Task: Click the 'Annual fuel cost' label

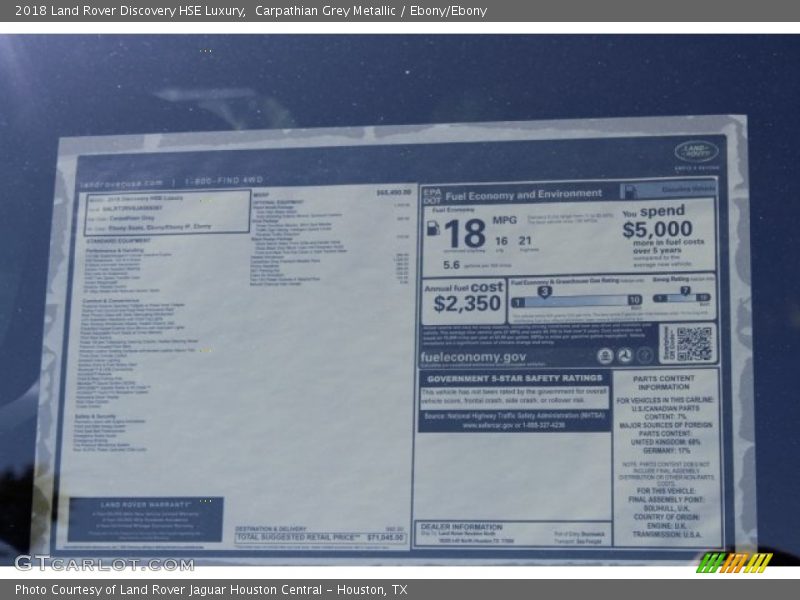Action: [x=463, y=288]
